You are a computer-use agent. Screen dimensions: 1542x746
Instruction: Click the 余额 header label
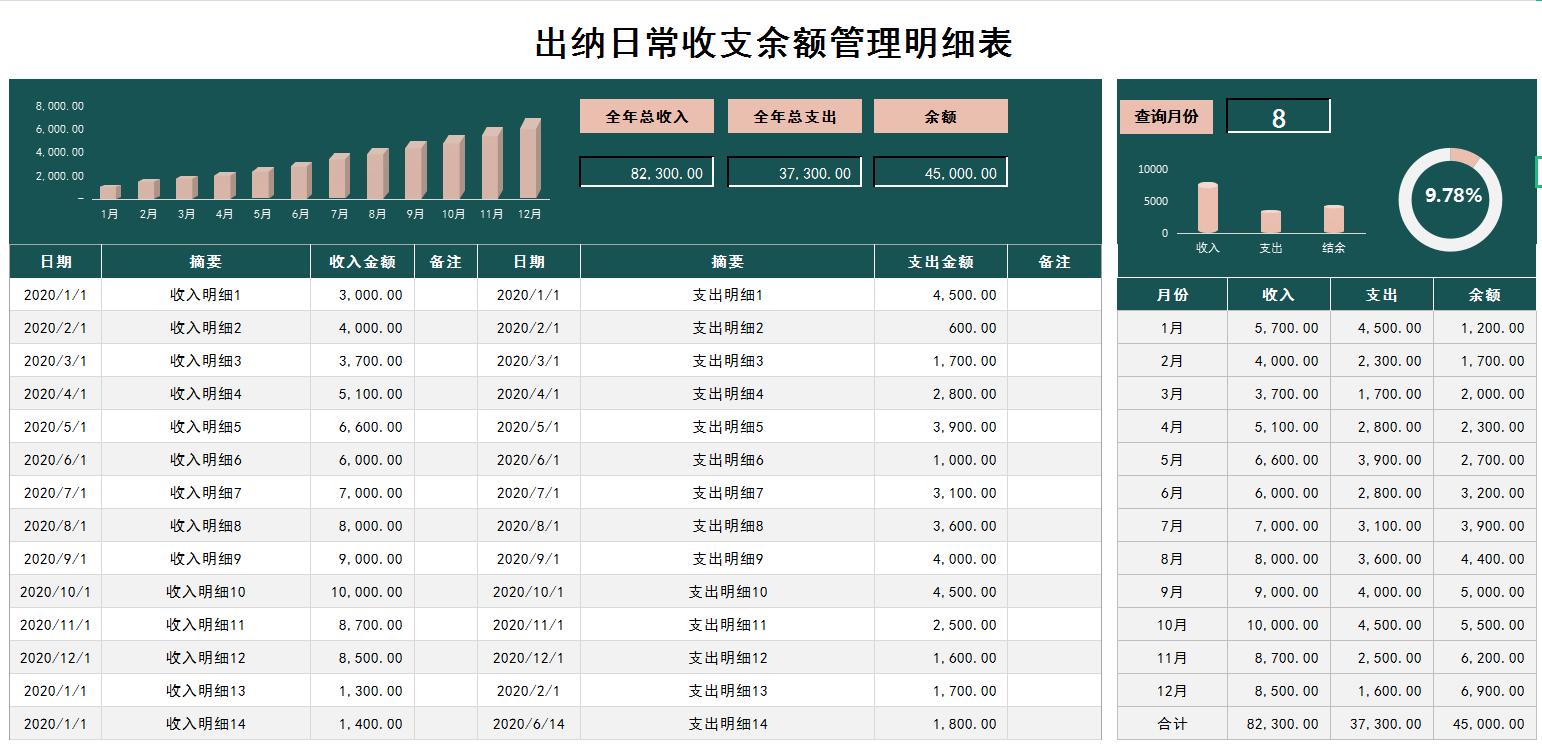939,115
